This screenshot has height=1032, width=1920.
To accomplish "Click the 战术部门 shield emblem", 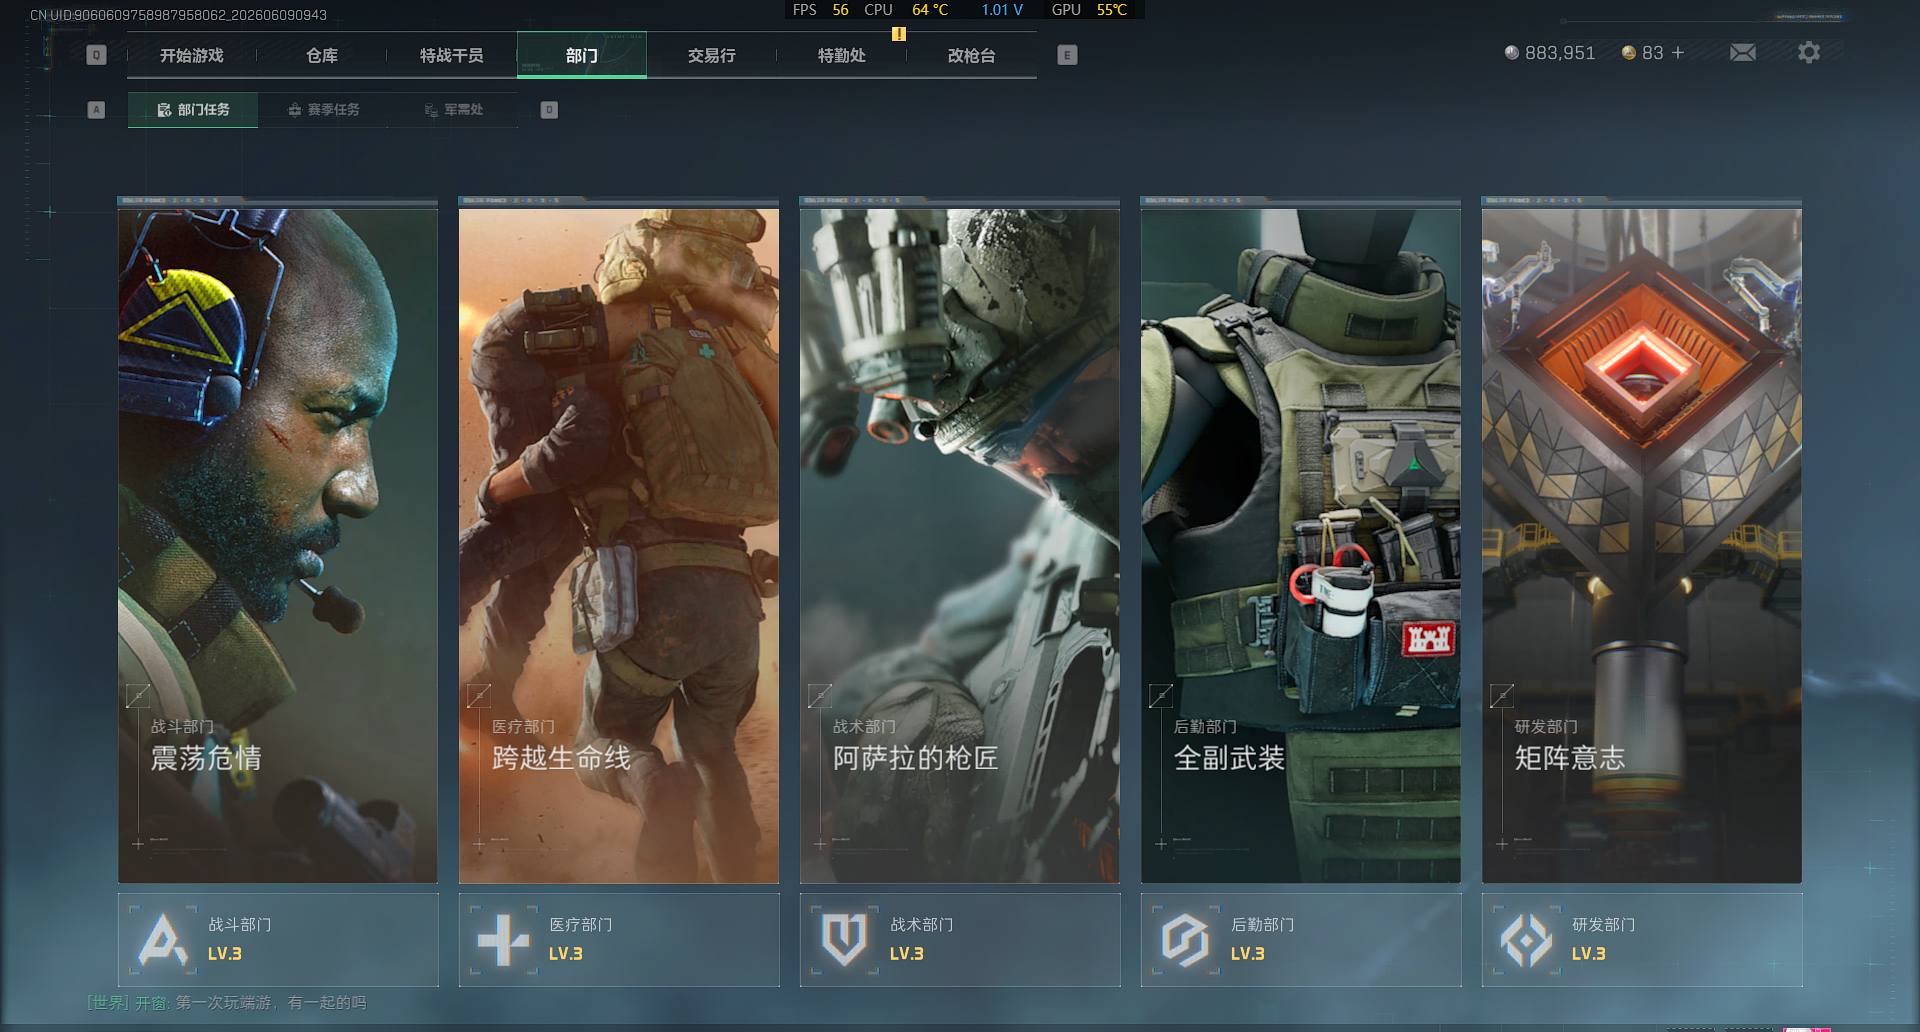I will click(x=844, y=940).
